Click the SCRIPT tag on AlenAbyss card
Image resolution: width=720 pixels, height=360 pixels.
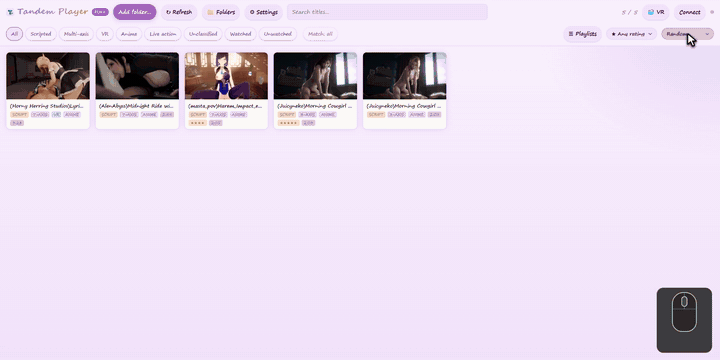(108, 115)
